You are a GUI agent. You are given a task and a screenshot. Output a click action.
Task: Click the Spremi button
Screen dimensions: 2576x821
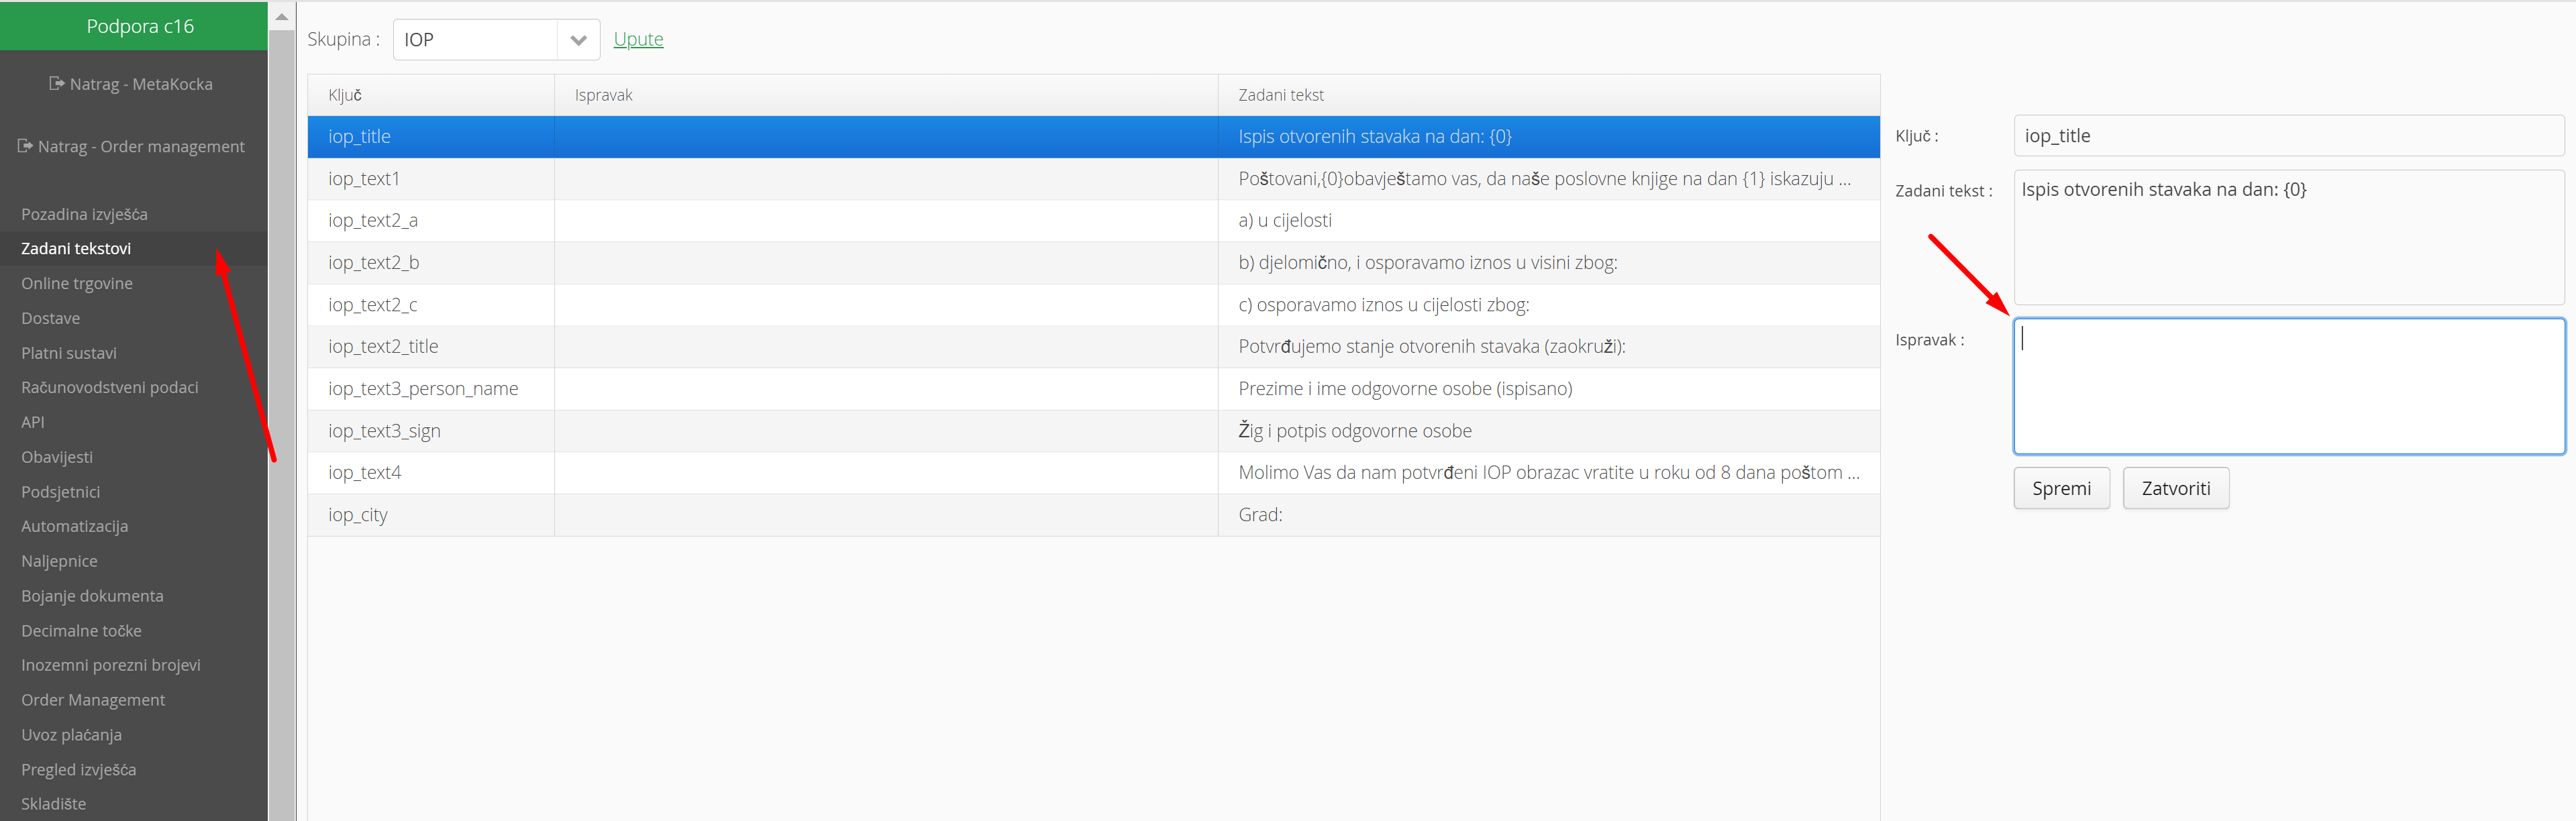pyautogui.click(x=2060, y=488)
